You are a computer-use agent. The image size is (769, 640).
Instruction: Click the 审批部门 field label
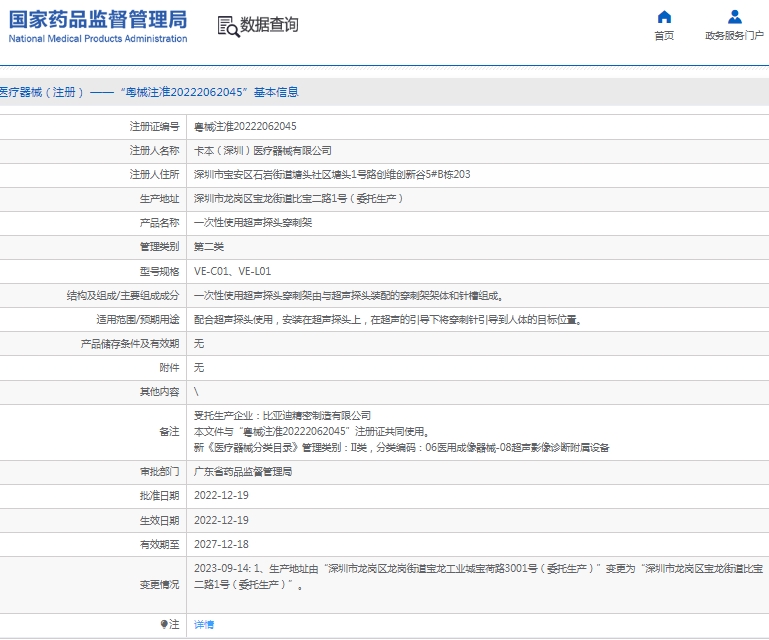[x=159, y=472]
